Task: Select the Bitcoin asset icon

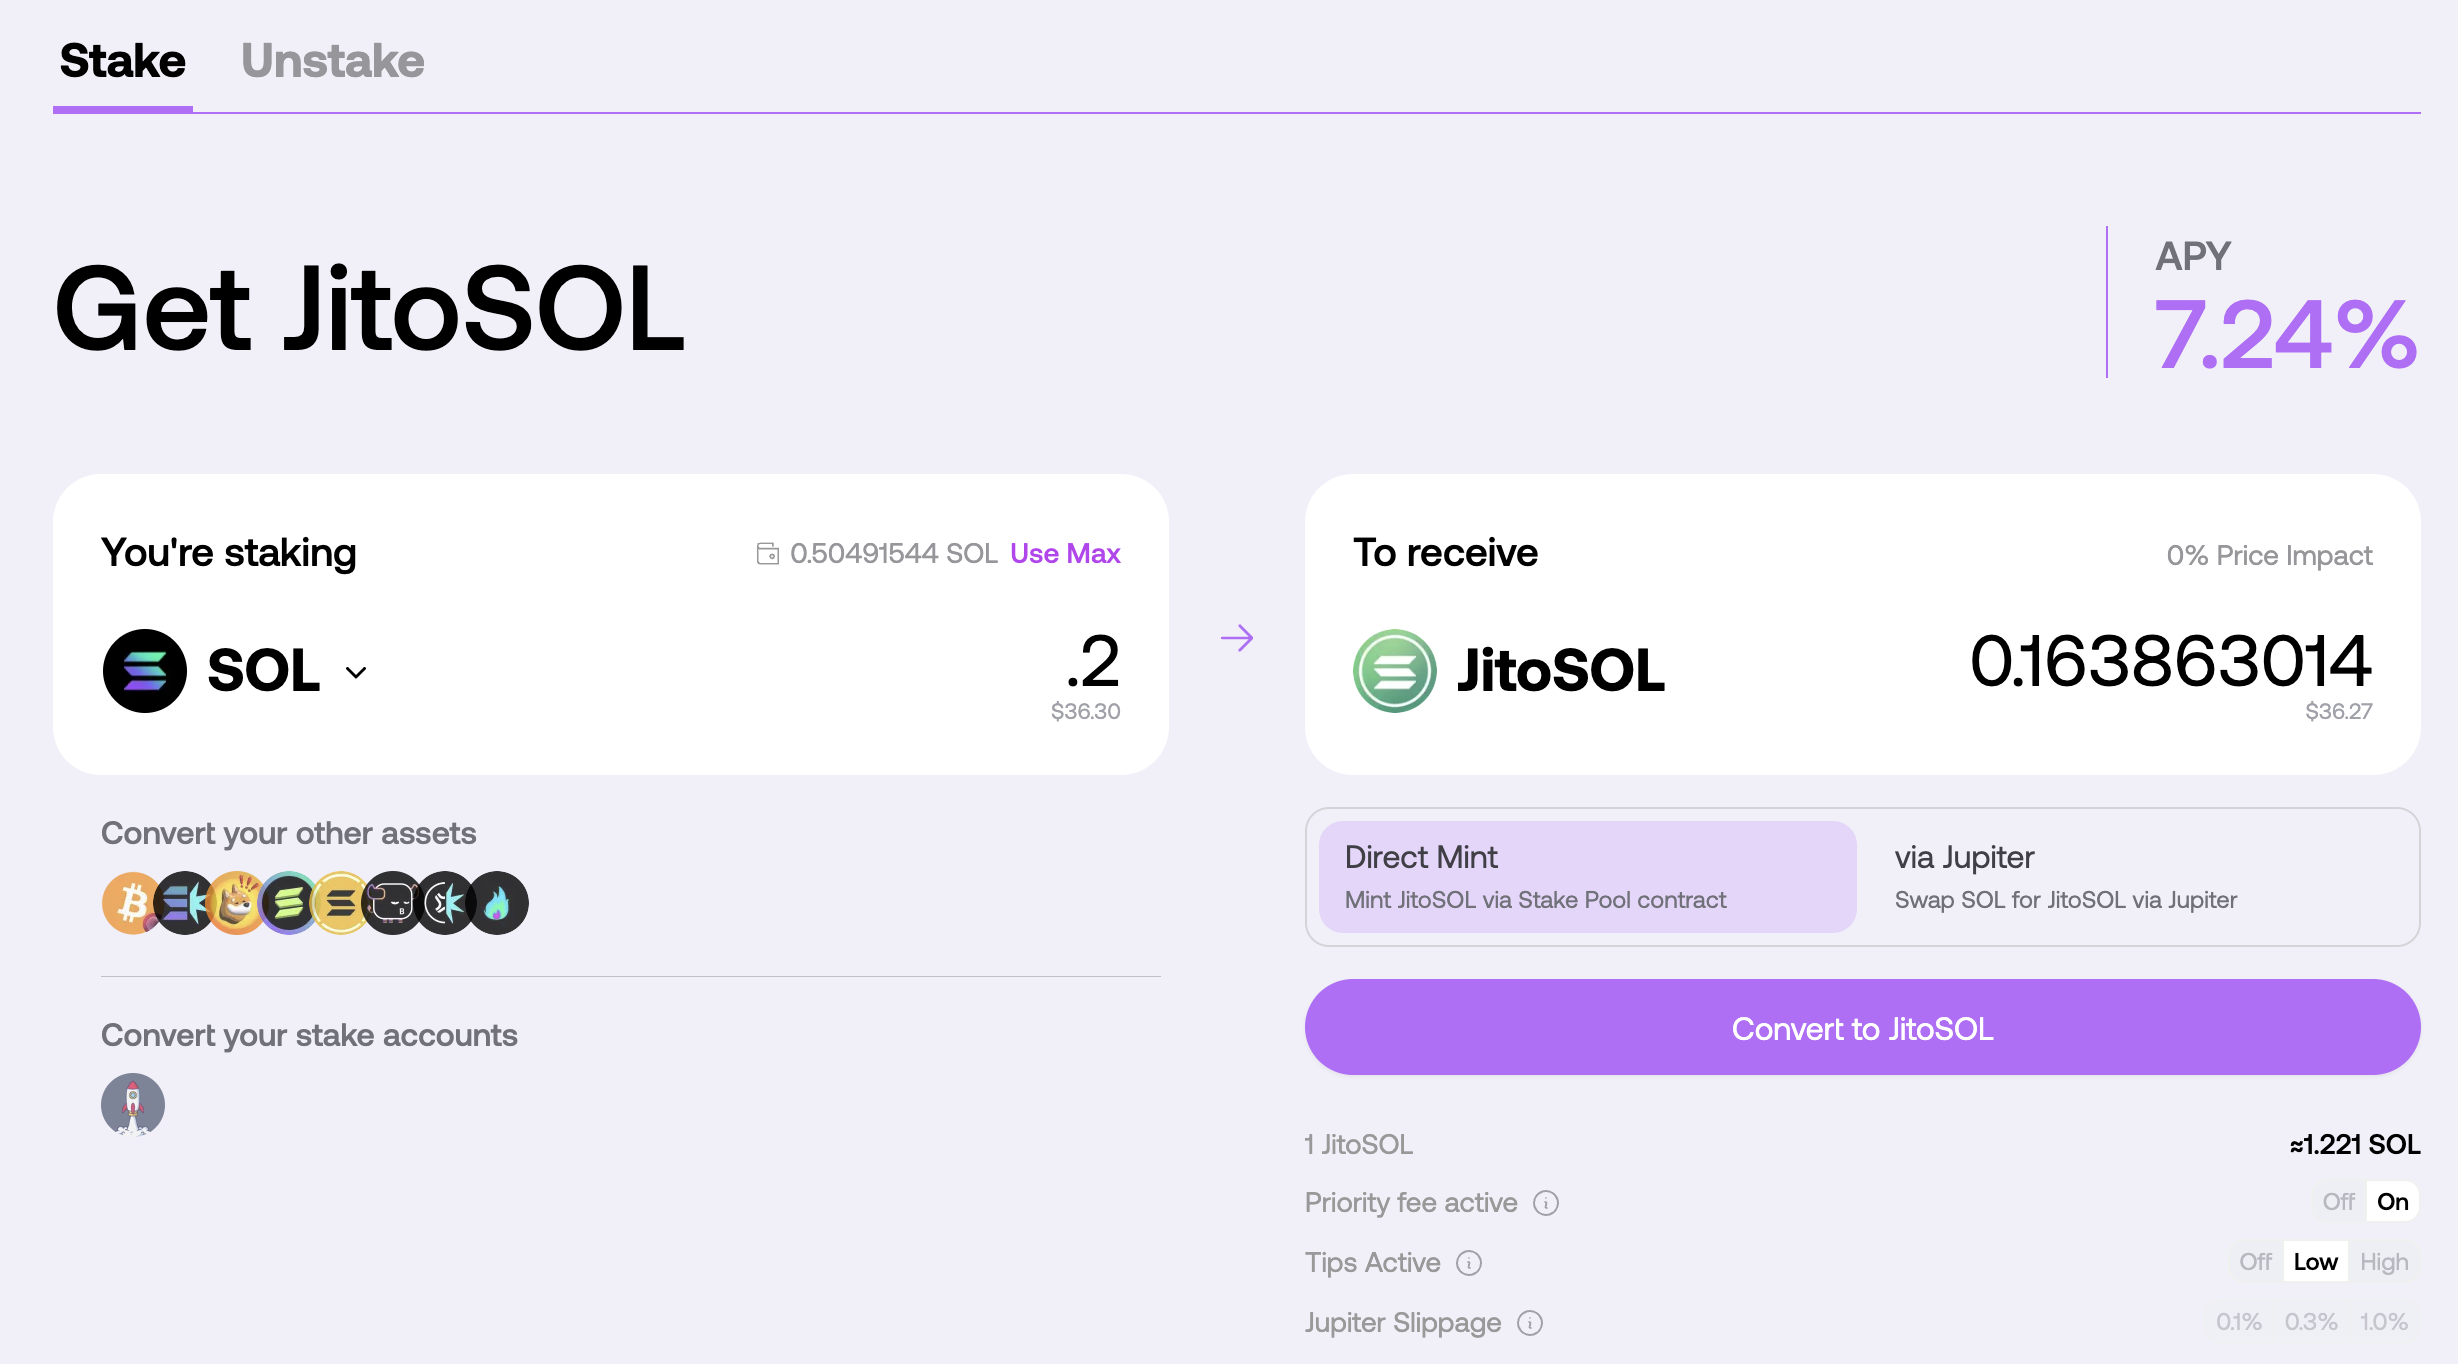Action: coord(130,903)
